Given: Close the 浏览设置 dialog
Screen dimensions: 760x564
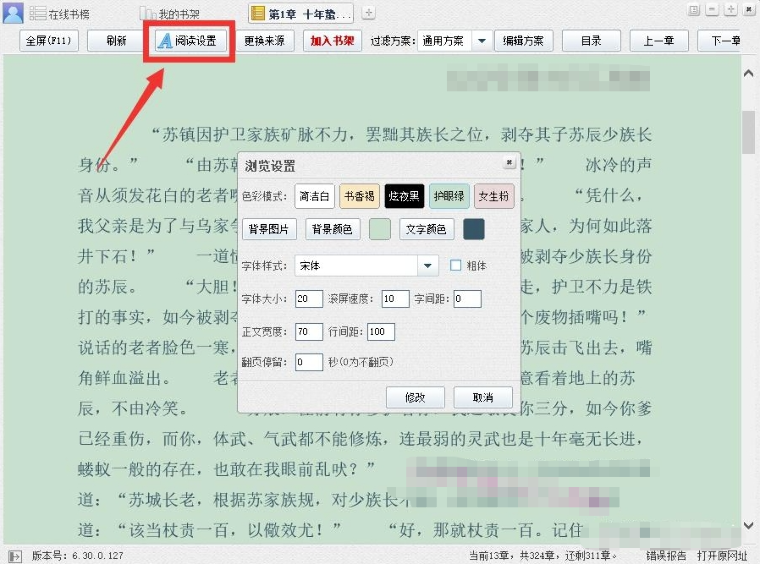Looking at the screenshot, I should coord(509,162).
